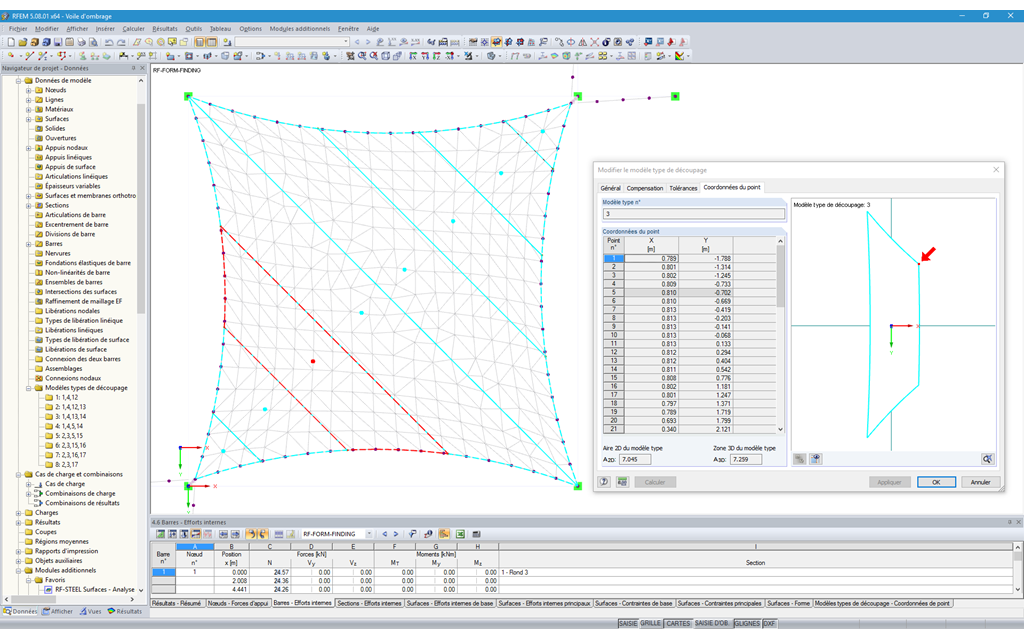Go to next table using the right arrow icon
The image size is (1024, 640).
click(396, 534)
